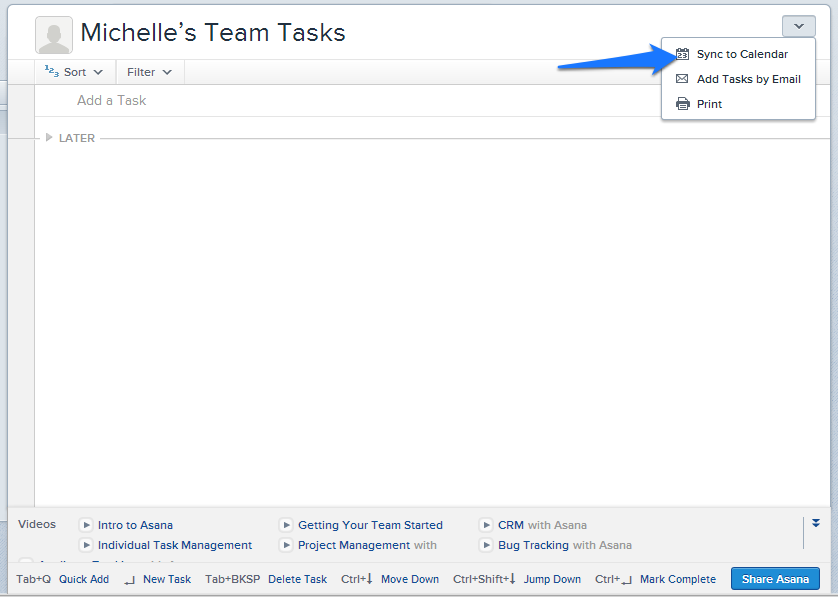Play the Getting Your Team Started video icon
Image resolution: width=838 pixels, height=597 pixels.
click(286, 525)
